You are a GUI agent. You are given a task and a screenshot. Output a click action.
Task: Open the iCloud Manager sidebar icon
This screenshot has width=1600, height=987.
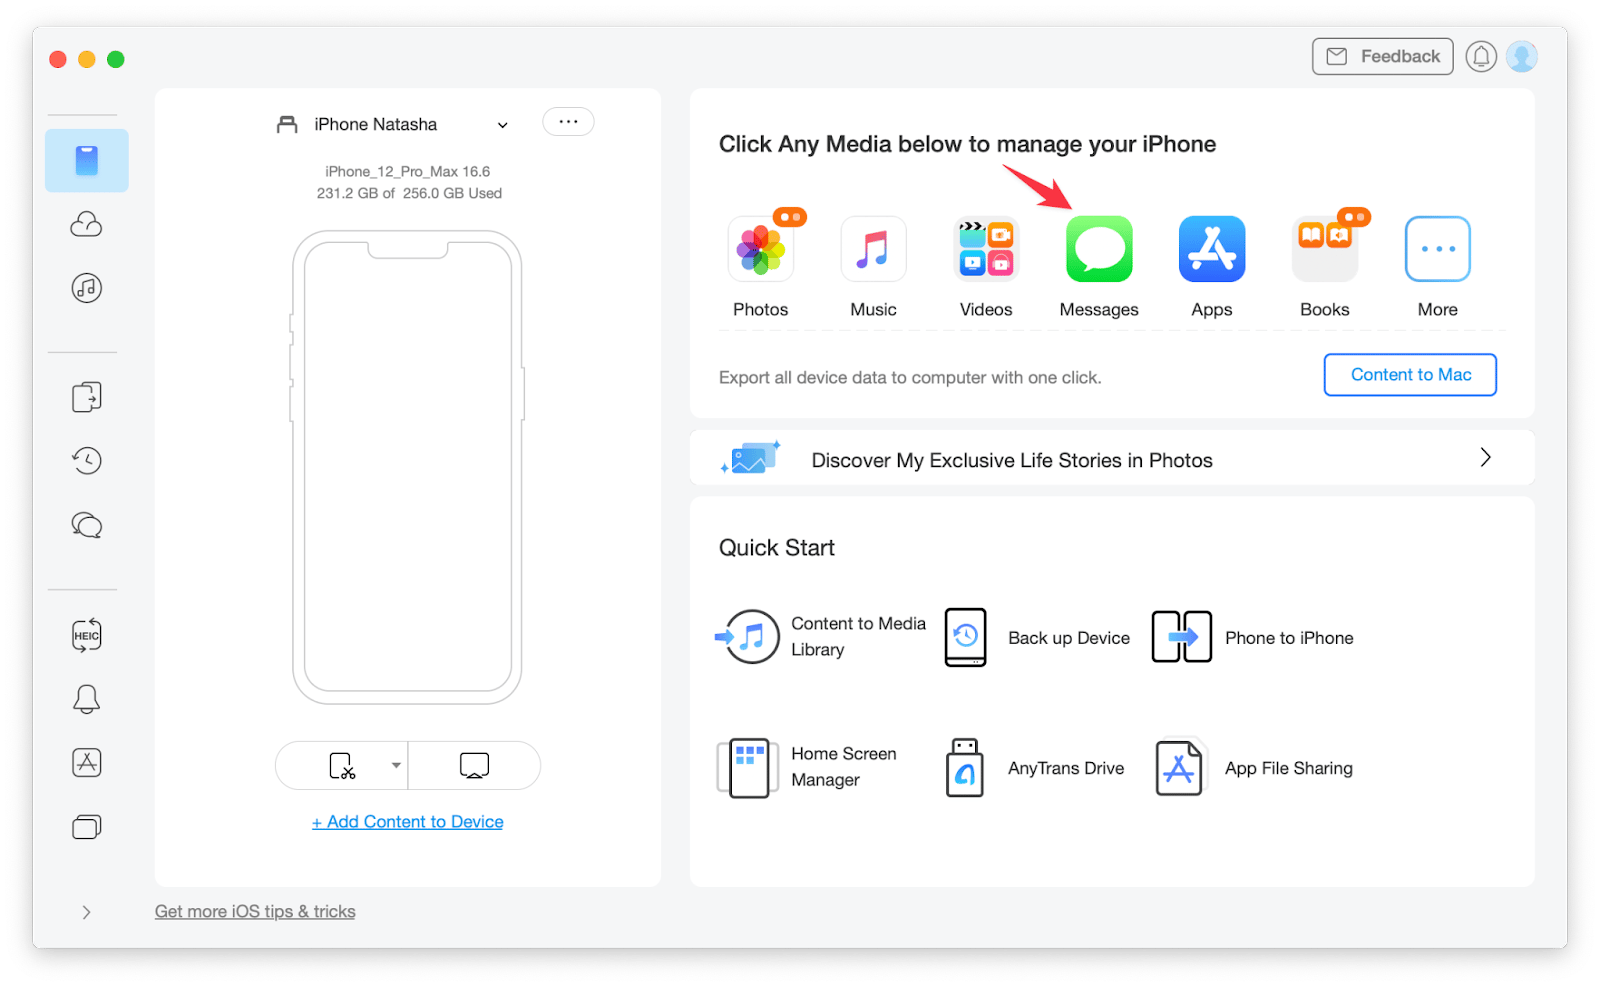(x=87, y=224)
